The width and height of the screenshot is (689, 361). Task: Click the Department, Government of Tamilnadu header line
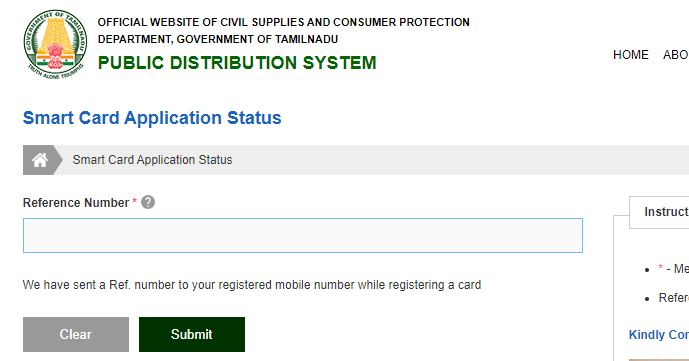(218, 40)
